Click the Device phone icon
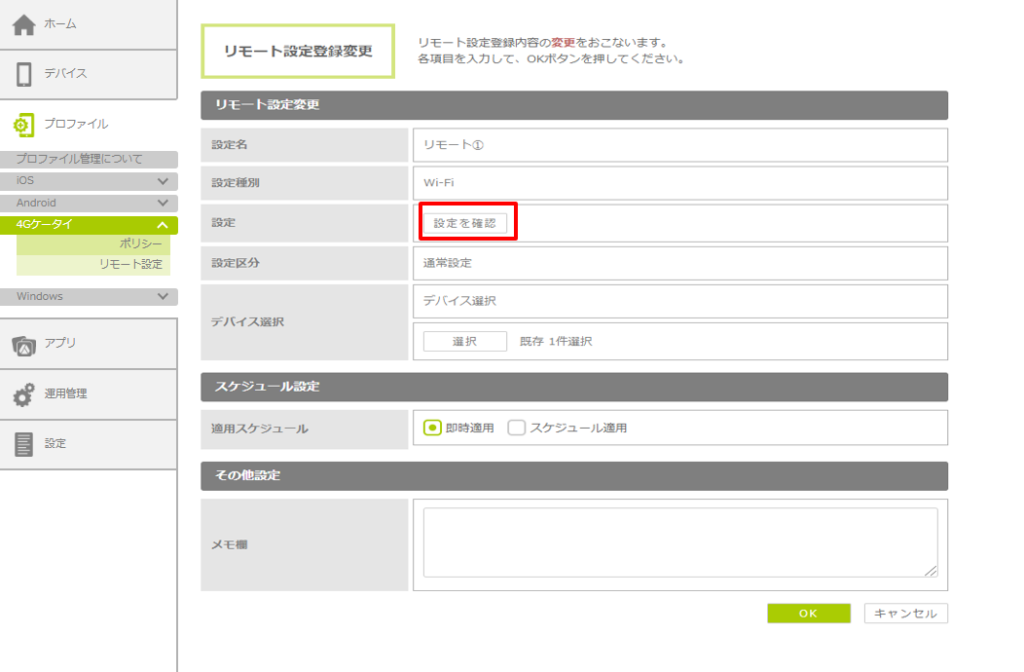The width and height of the screenshot is (1024, 672). coord(24,74)
